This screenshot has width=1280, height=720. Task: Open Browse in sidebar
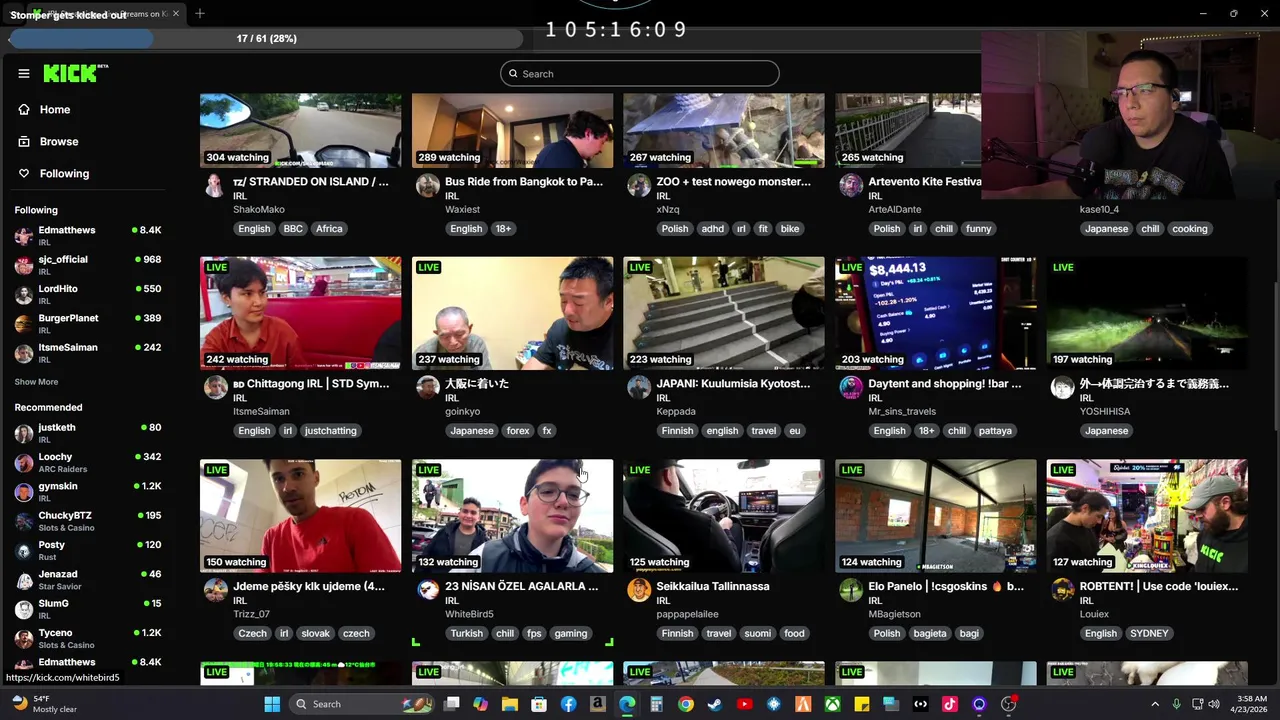(58, 141)
